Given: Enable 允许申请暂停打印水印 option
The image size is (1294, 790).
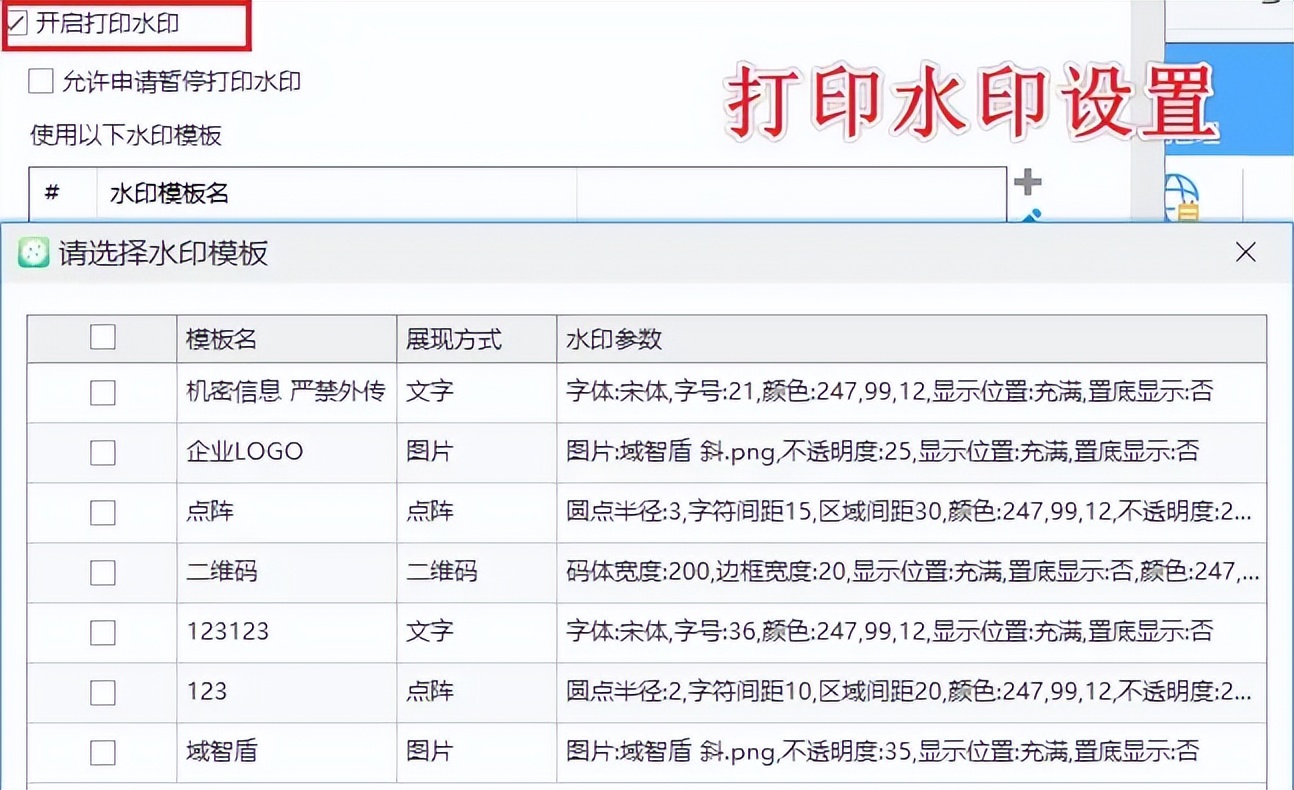Looking at the screenshot, I should [40, 80].
